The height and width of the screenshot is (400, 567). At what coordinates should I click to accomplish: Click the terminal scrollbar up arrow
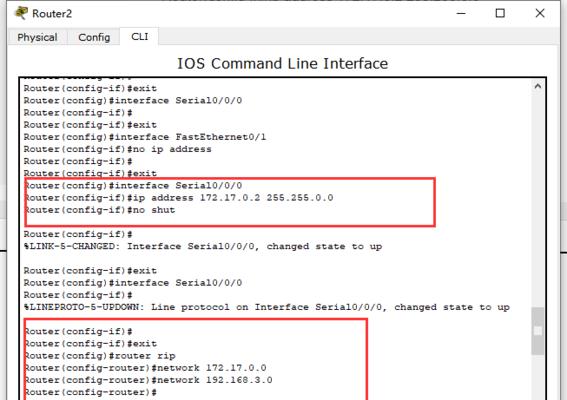538,86
